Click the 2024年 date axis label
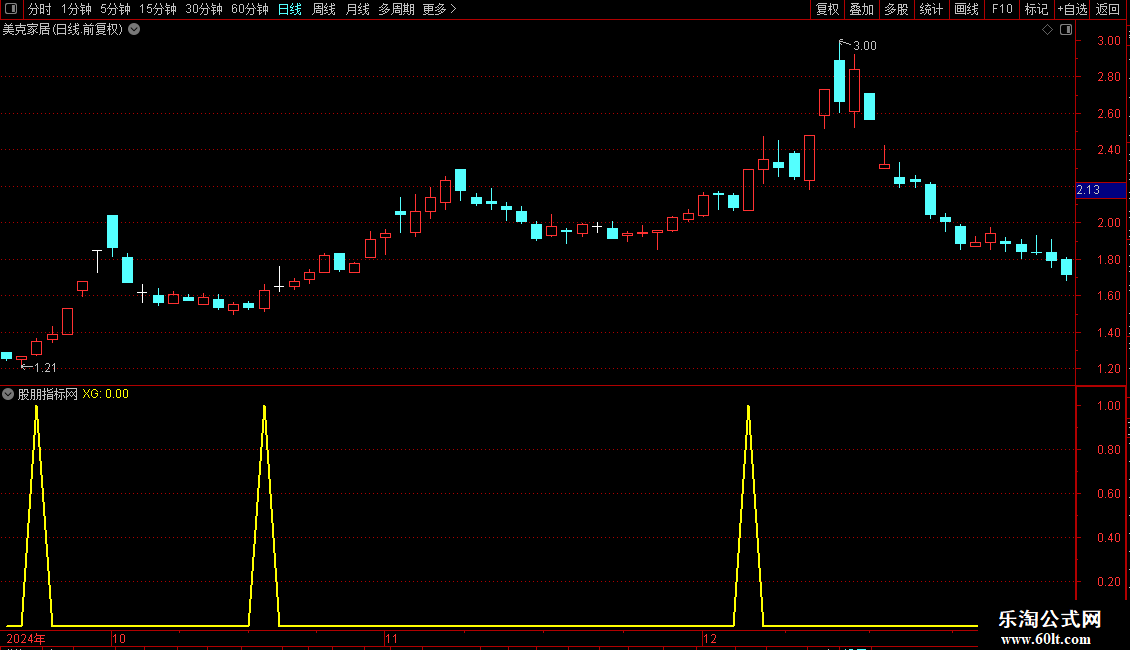Image resolution: width=1130 pixels, height=650 pixels. [26, 639]
